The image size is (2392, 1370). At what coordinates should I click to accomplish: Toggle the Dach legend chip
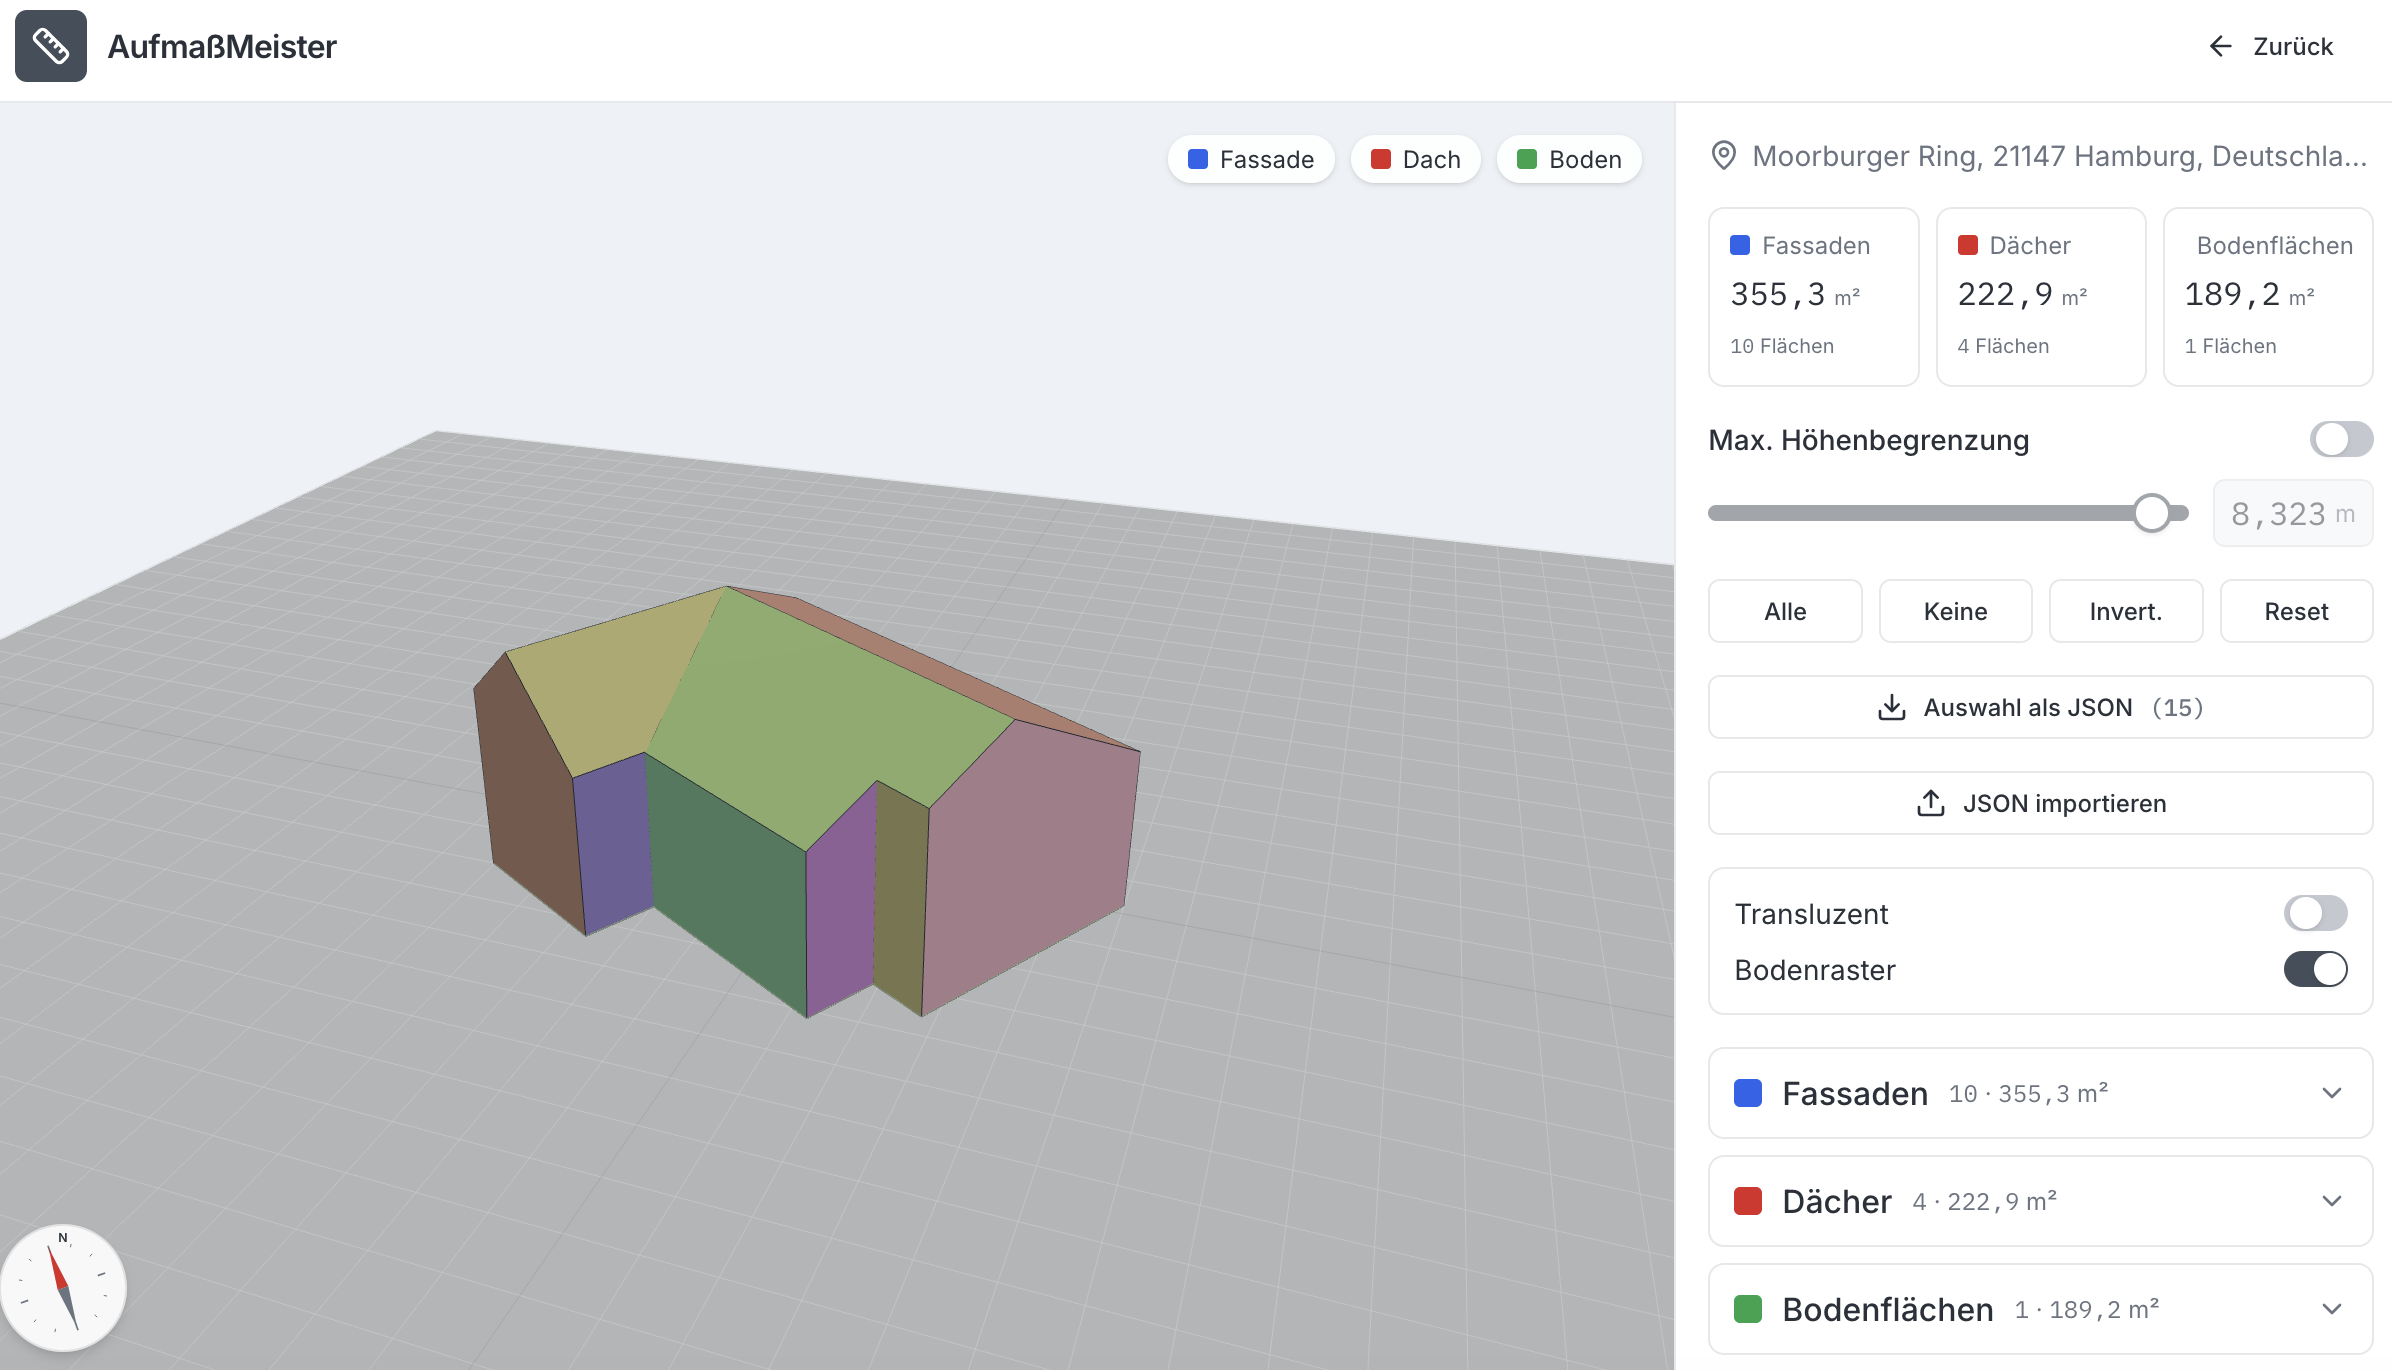click(1416, 159)
